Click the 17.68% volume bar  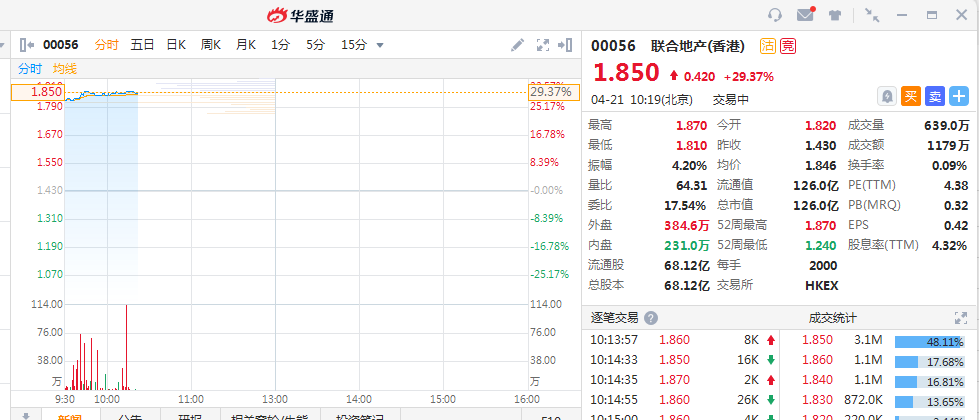coord(928,362)
